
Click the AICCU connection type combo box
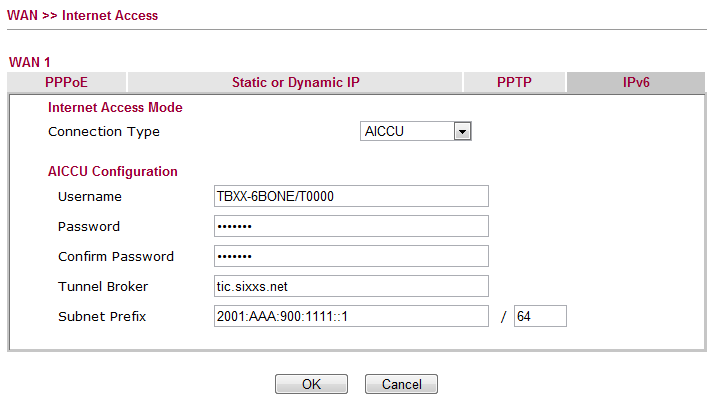pos(416,131)
